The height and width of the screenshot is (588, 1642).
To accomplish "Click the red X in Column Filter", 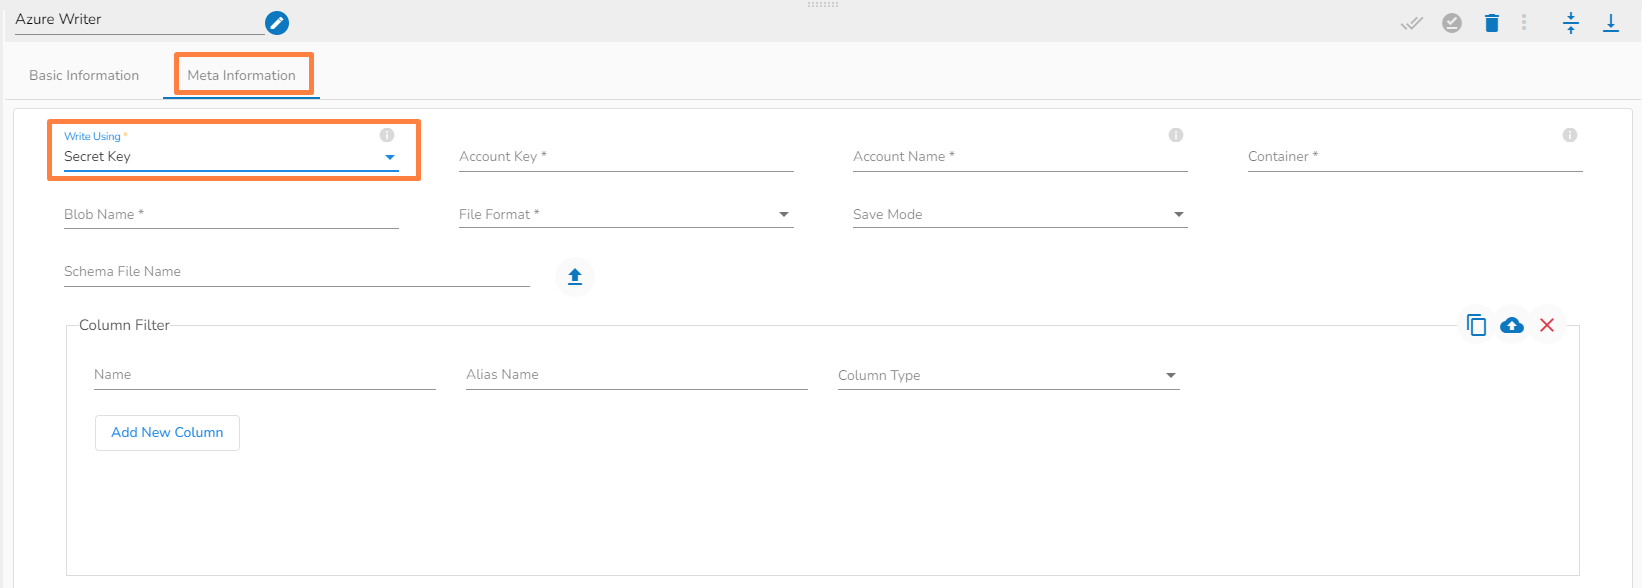I will [1547, 325].
